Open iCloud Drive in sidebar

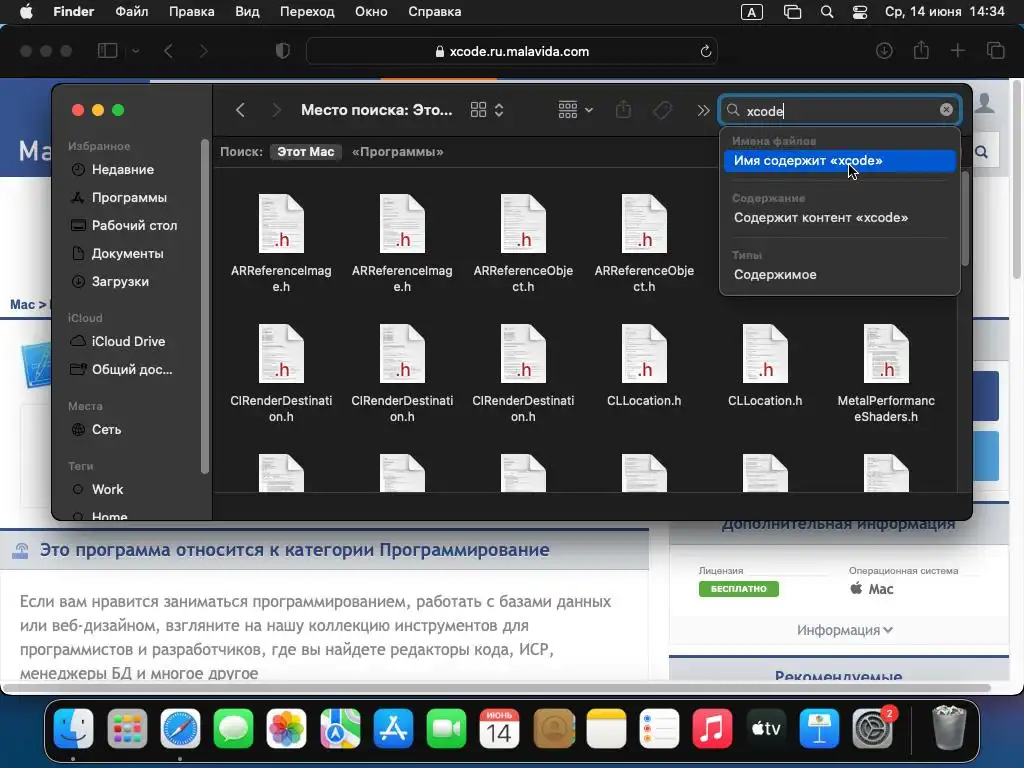pos(128,341)
